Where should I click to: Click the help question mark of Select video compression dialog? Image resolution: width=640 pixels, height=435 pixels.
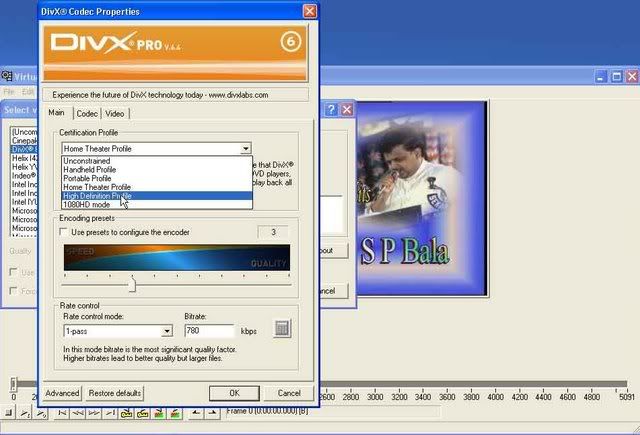click(331, 109)
